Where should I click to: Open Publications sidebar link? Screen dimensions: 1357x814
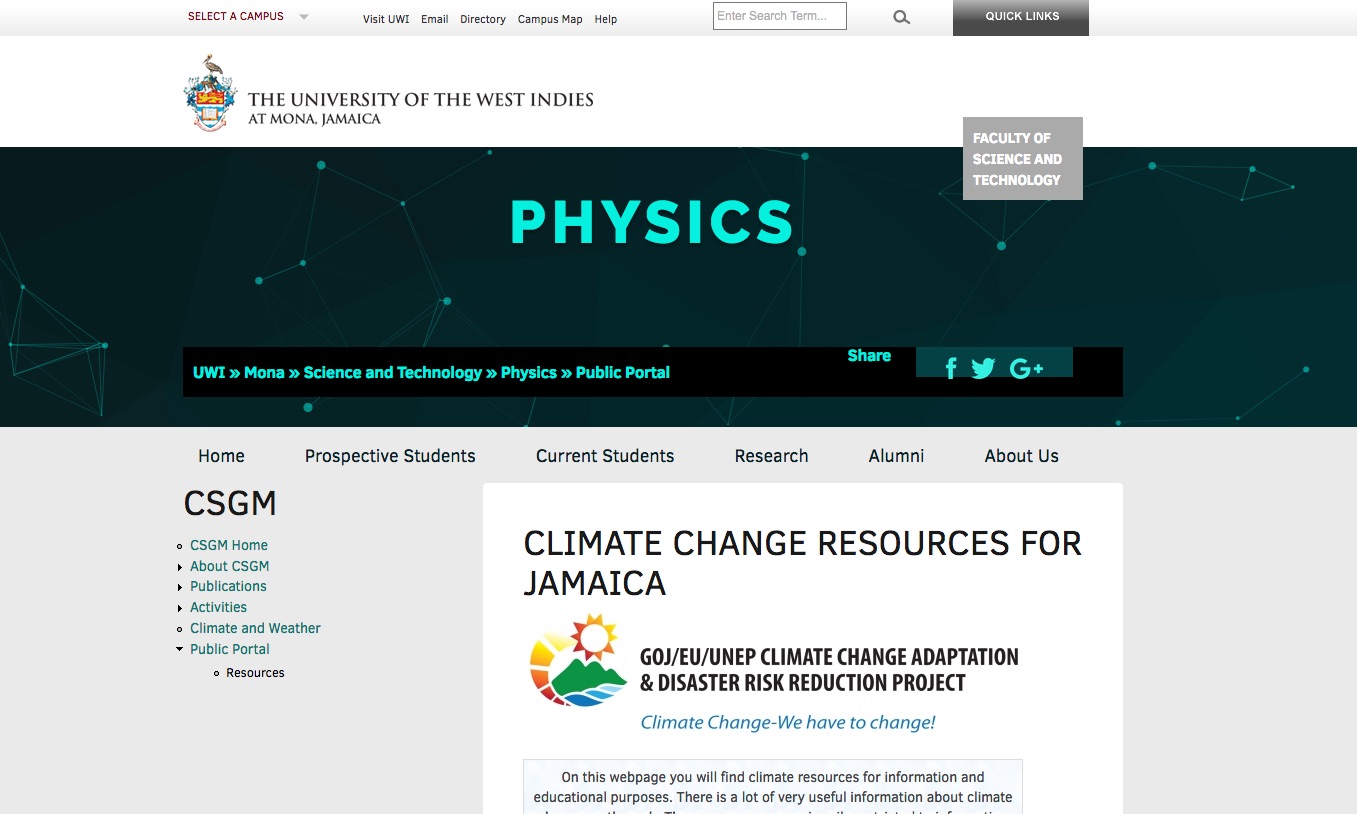(x=228, y=586)
